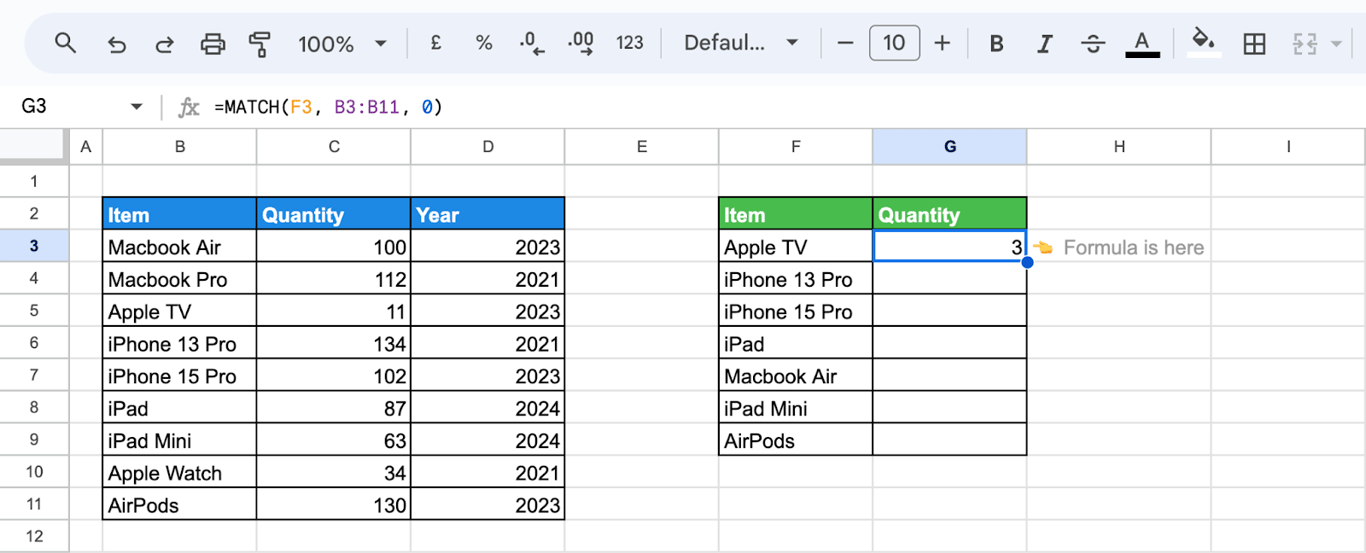
Task: Select the Macbook Pro cell in column B
Action: 180,279
